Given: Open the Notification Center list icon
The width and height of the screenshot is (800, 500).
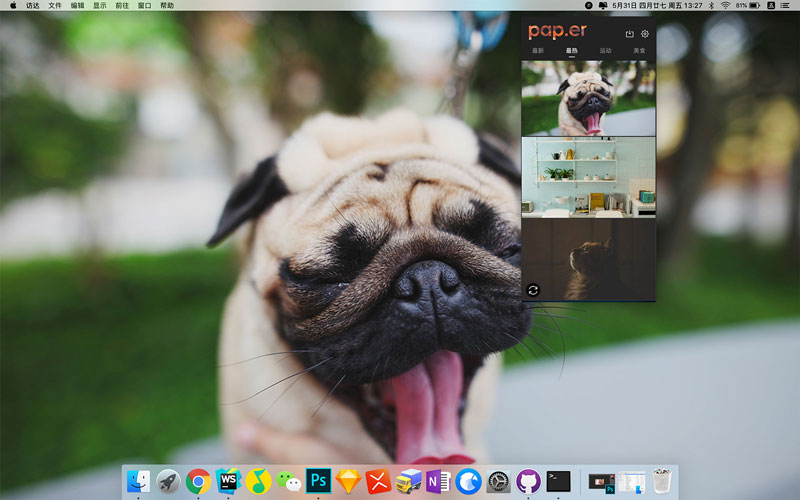Looking at the screenshot, I should click(786, 5).
